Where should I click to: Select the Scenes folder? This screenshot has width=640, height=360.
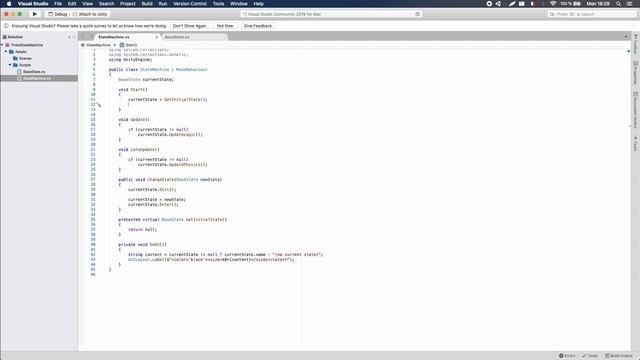tap(25, 58)
